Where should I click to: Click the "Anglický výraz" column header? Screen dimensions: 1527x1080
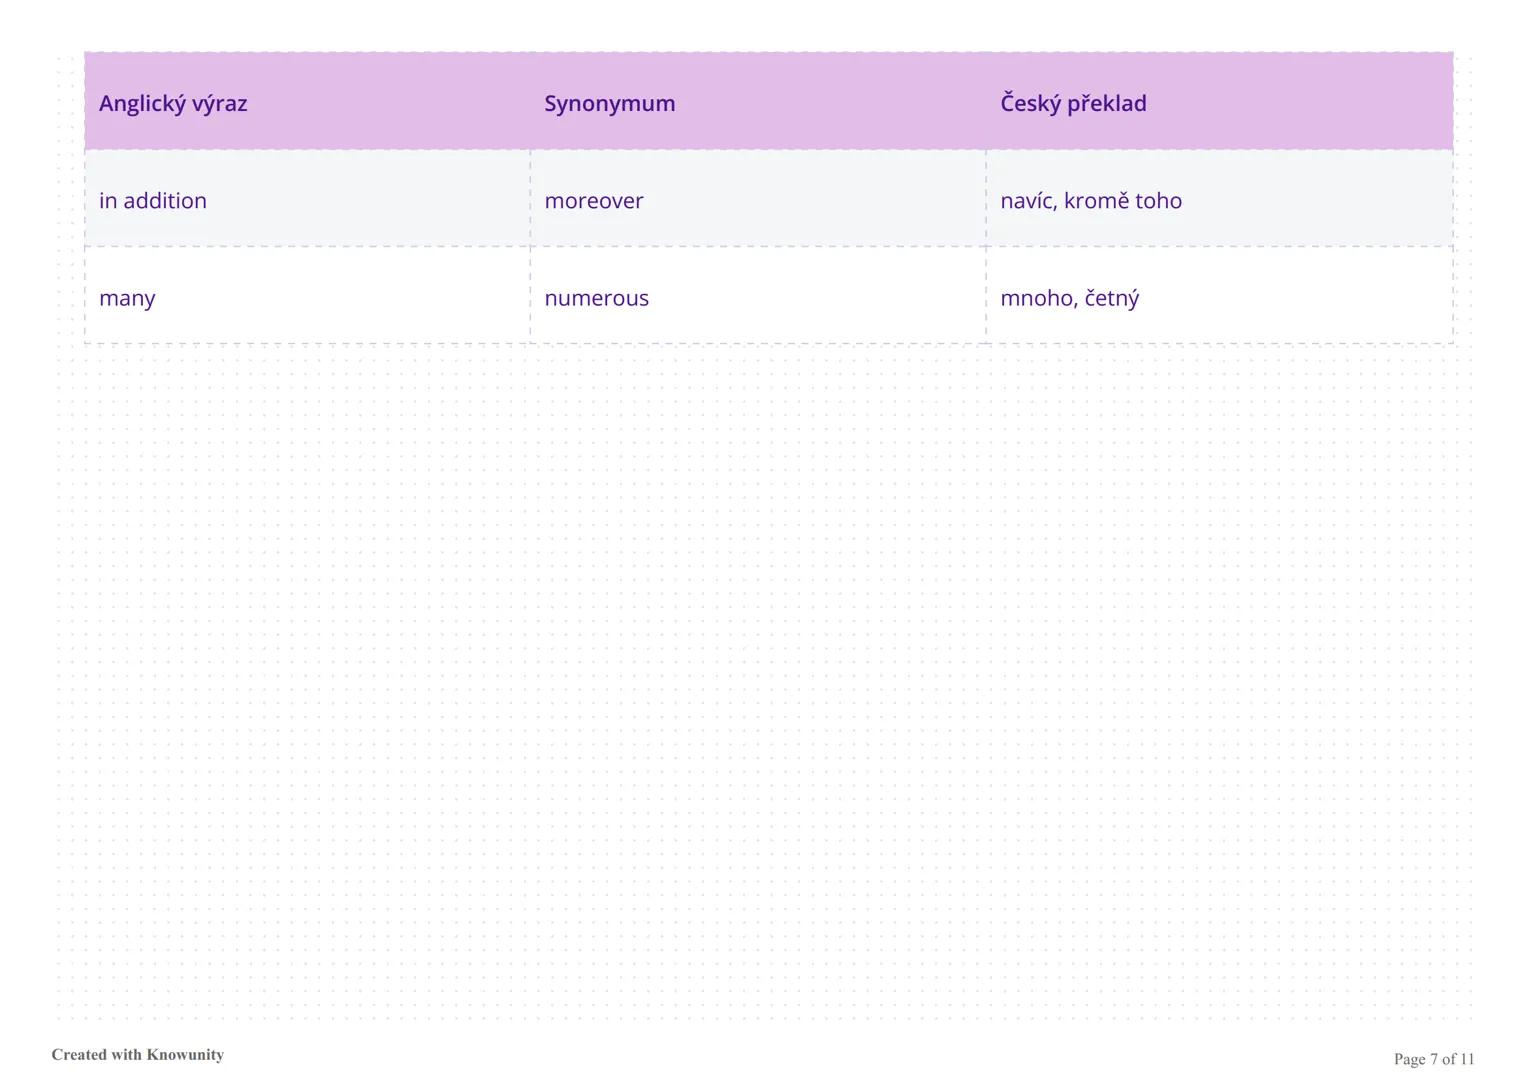tap(173, 103)
